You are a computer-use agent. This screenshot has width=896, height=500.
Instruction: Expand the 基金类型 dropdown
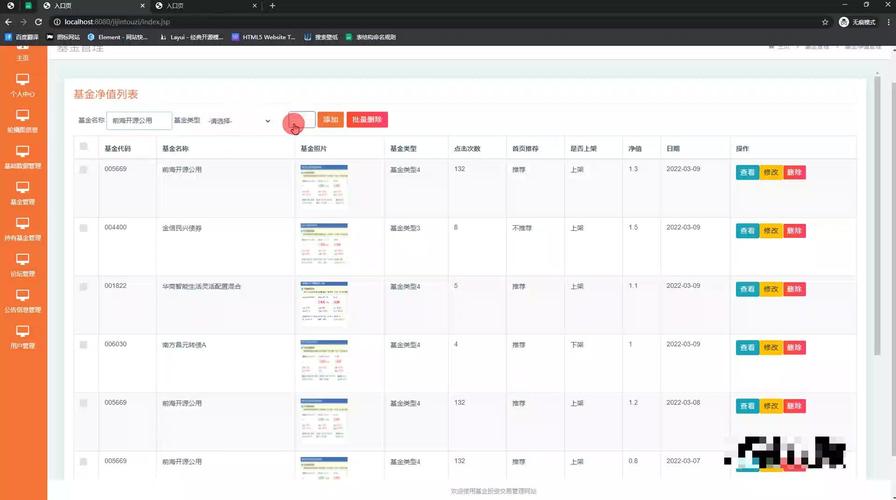238,121
